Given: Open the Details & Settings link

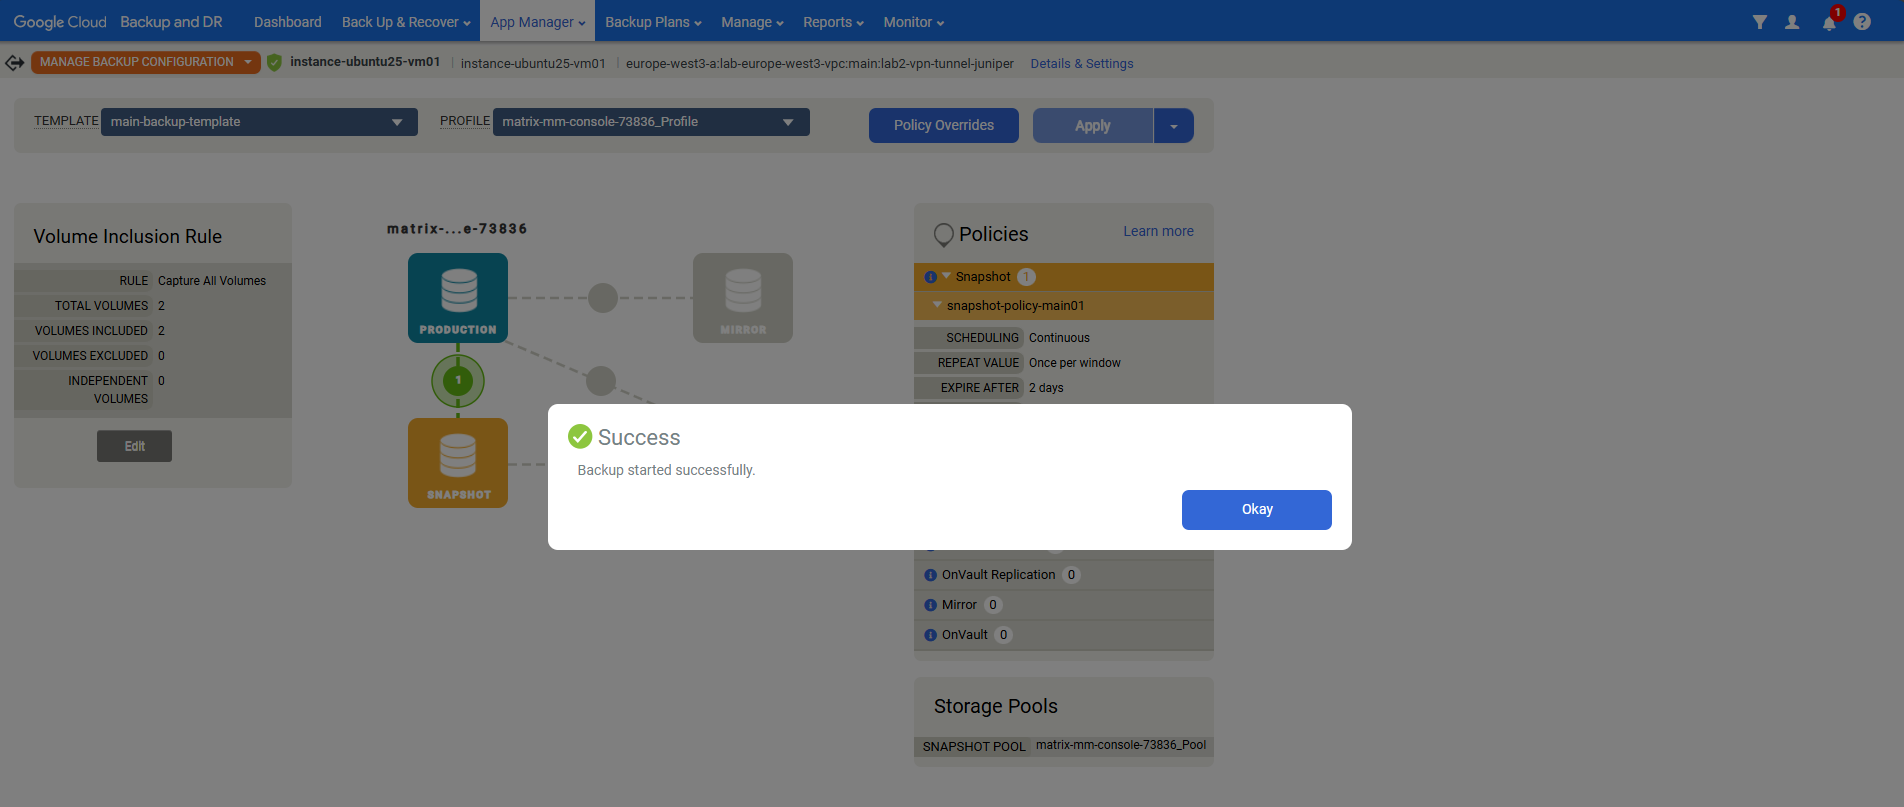Looking at the screenshot, I should (1082, 64).
